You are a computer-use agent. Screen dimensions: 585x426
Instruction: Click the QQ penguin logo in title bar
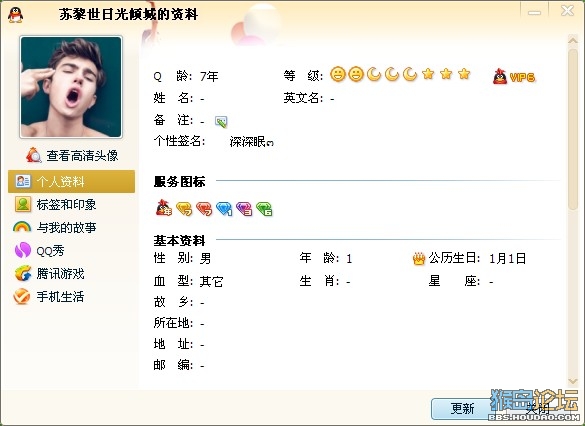15,15
